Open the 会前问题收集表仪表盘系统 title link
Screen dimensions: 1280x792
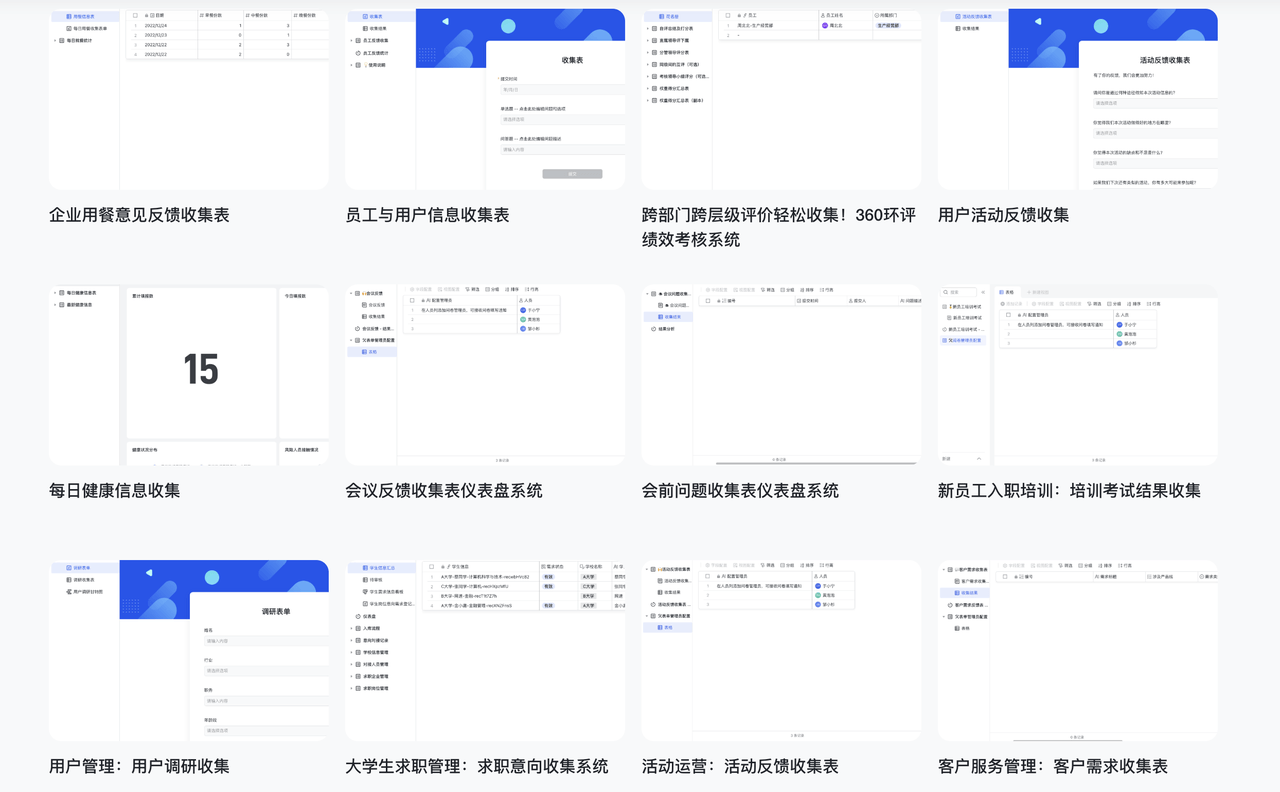click(740, 491)
